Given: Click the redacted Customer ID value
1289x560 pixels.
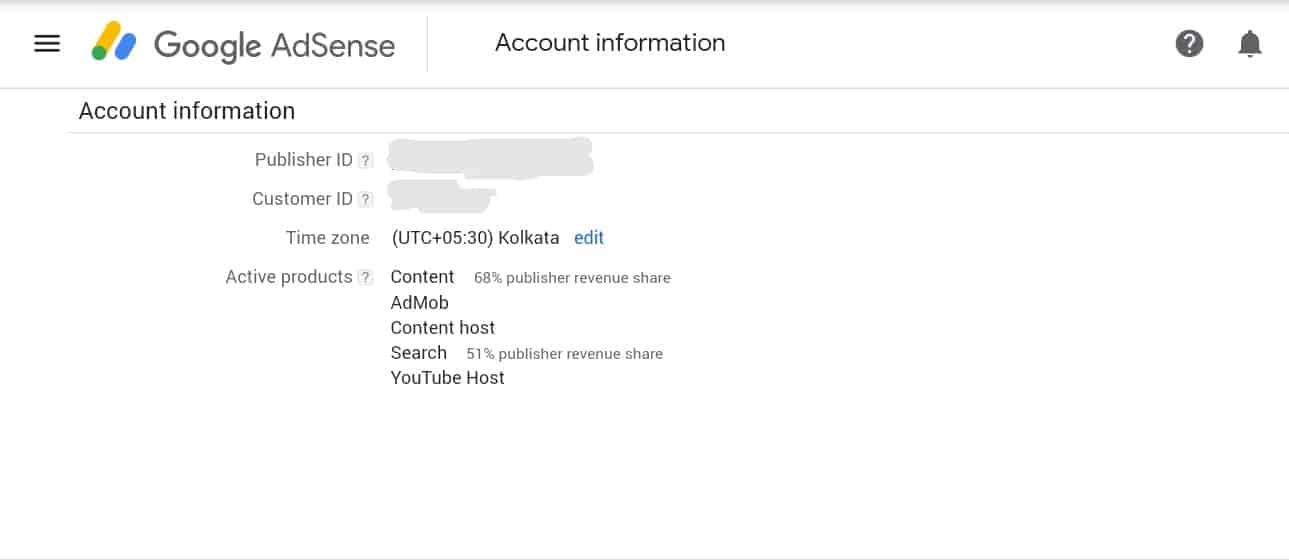Looking at the screenshot, I should point(441,197).
